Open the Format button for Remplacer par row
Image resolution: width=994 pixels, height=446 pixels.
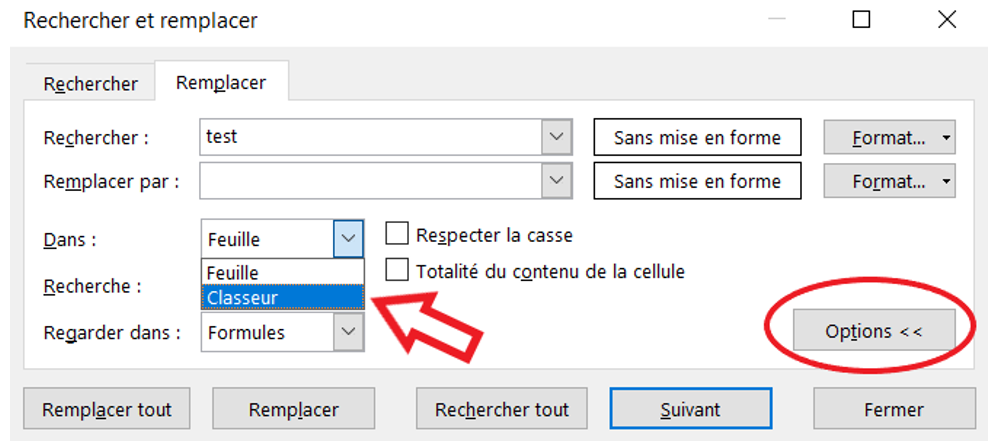881,181
